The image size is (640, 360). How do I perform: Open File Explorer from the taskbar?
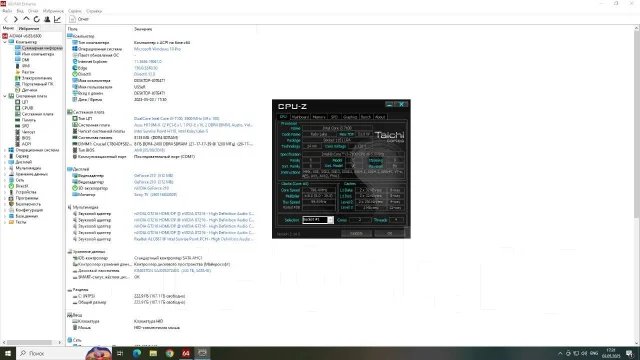pos(153,353)
